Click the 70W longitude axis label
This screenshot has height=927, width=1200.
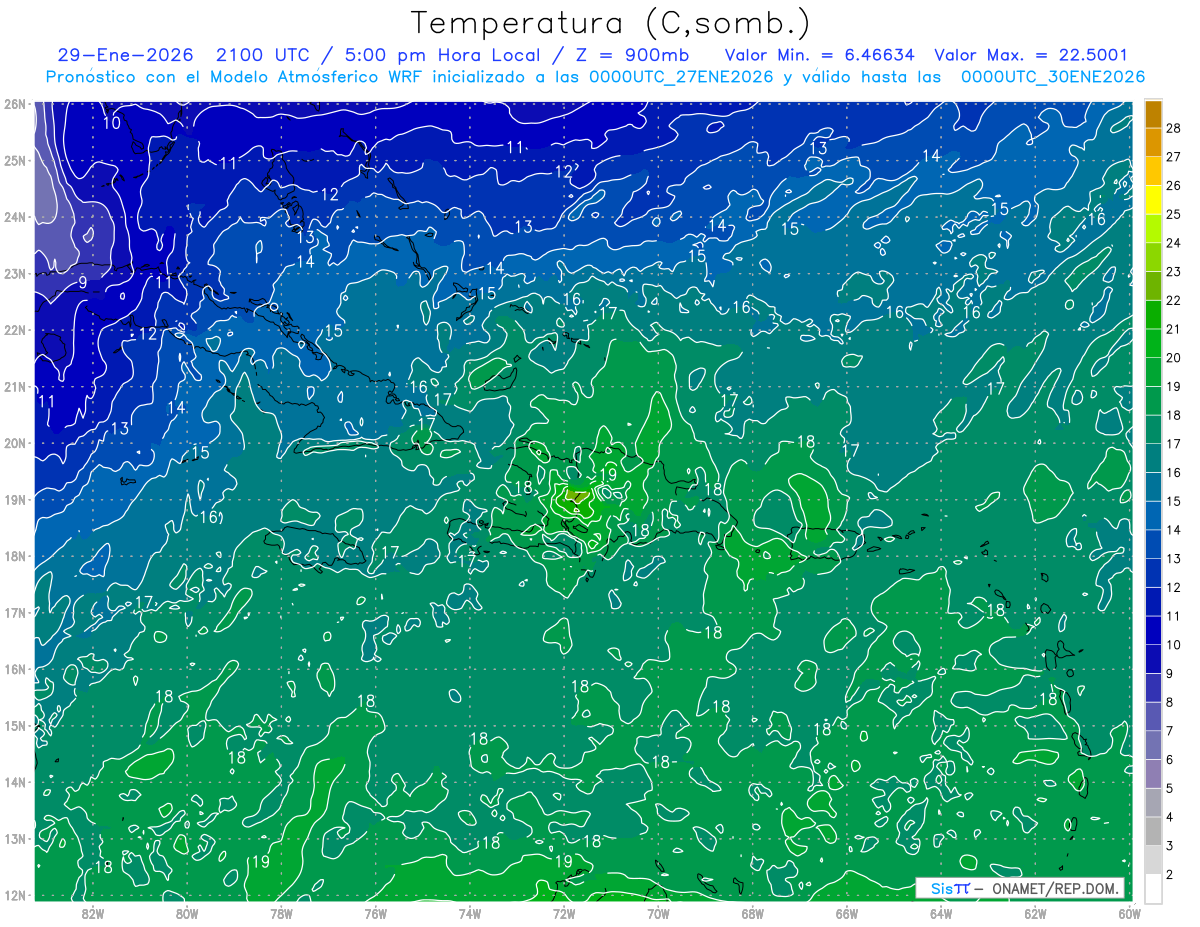tap(658, 913)
